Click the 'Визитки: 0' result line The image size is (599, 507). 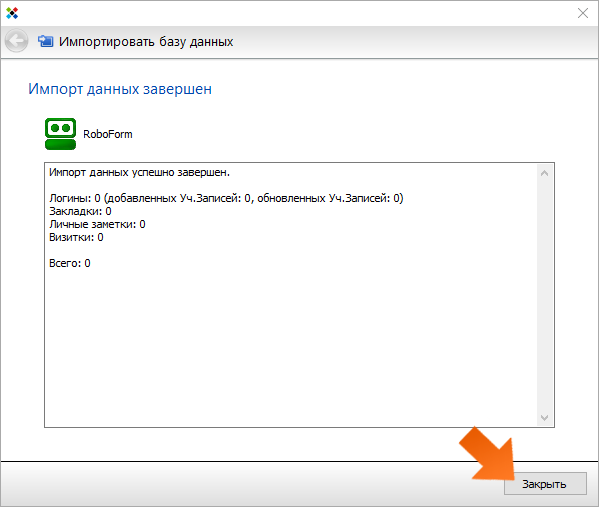(76, 237)
